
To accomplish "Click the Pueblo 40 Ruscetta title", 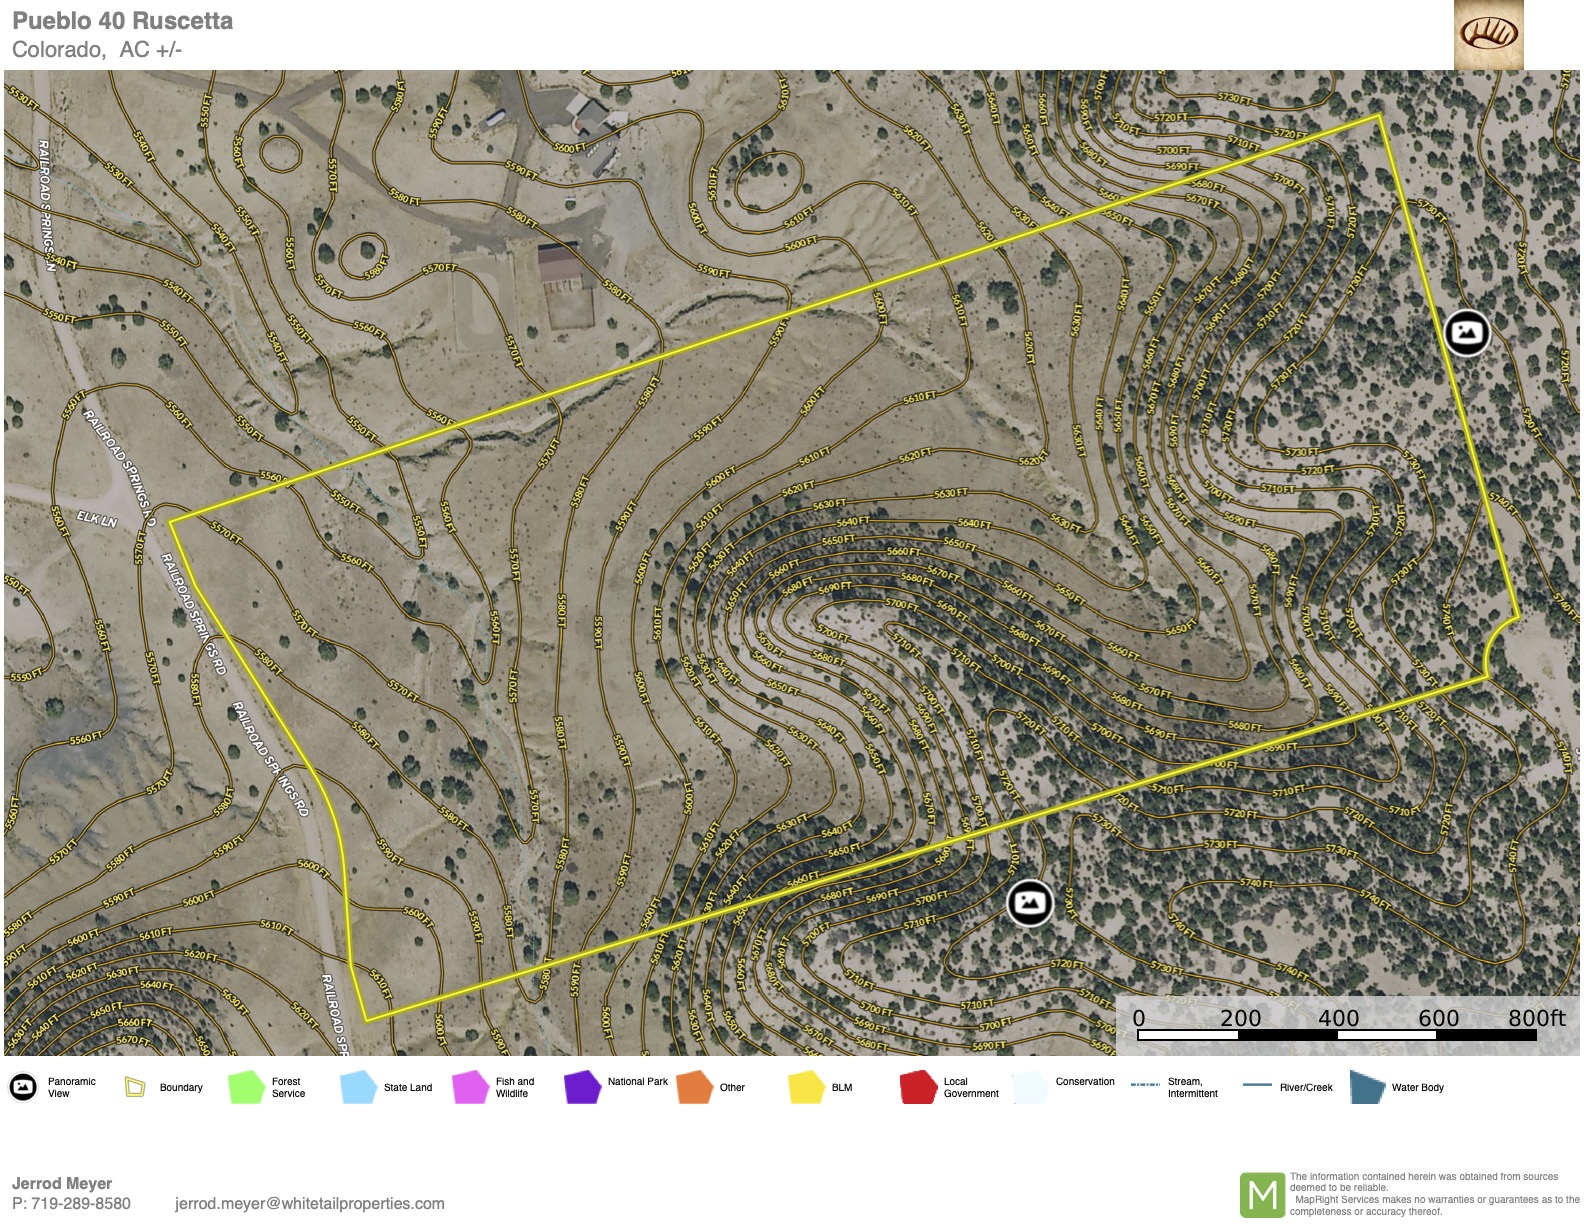I will click(122, 21).
